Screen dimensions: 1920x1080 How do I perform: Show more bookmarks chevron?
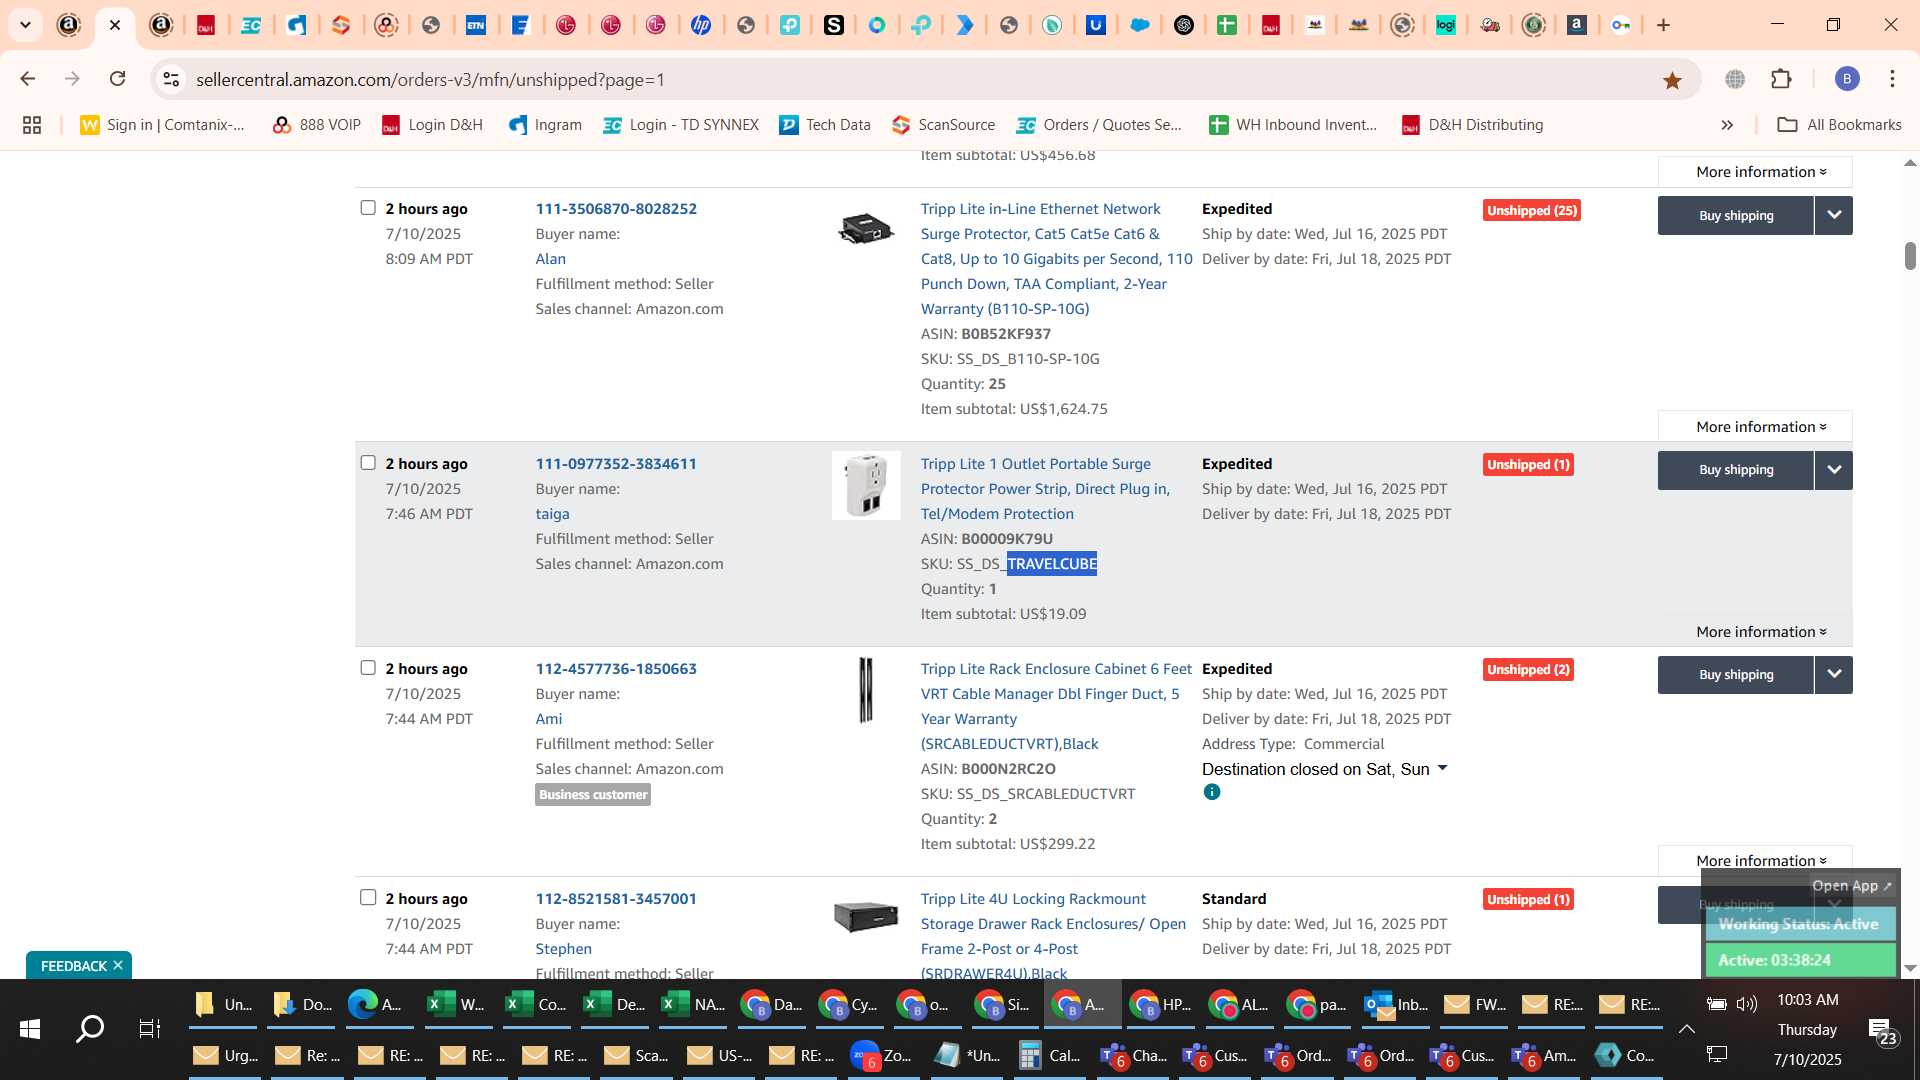click(x=1727, y=125)
